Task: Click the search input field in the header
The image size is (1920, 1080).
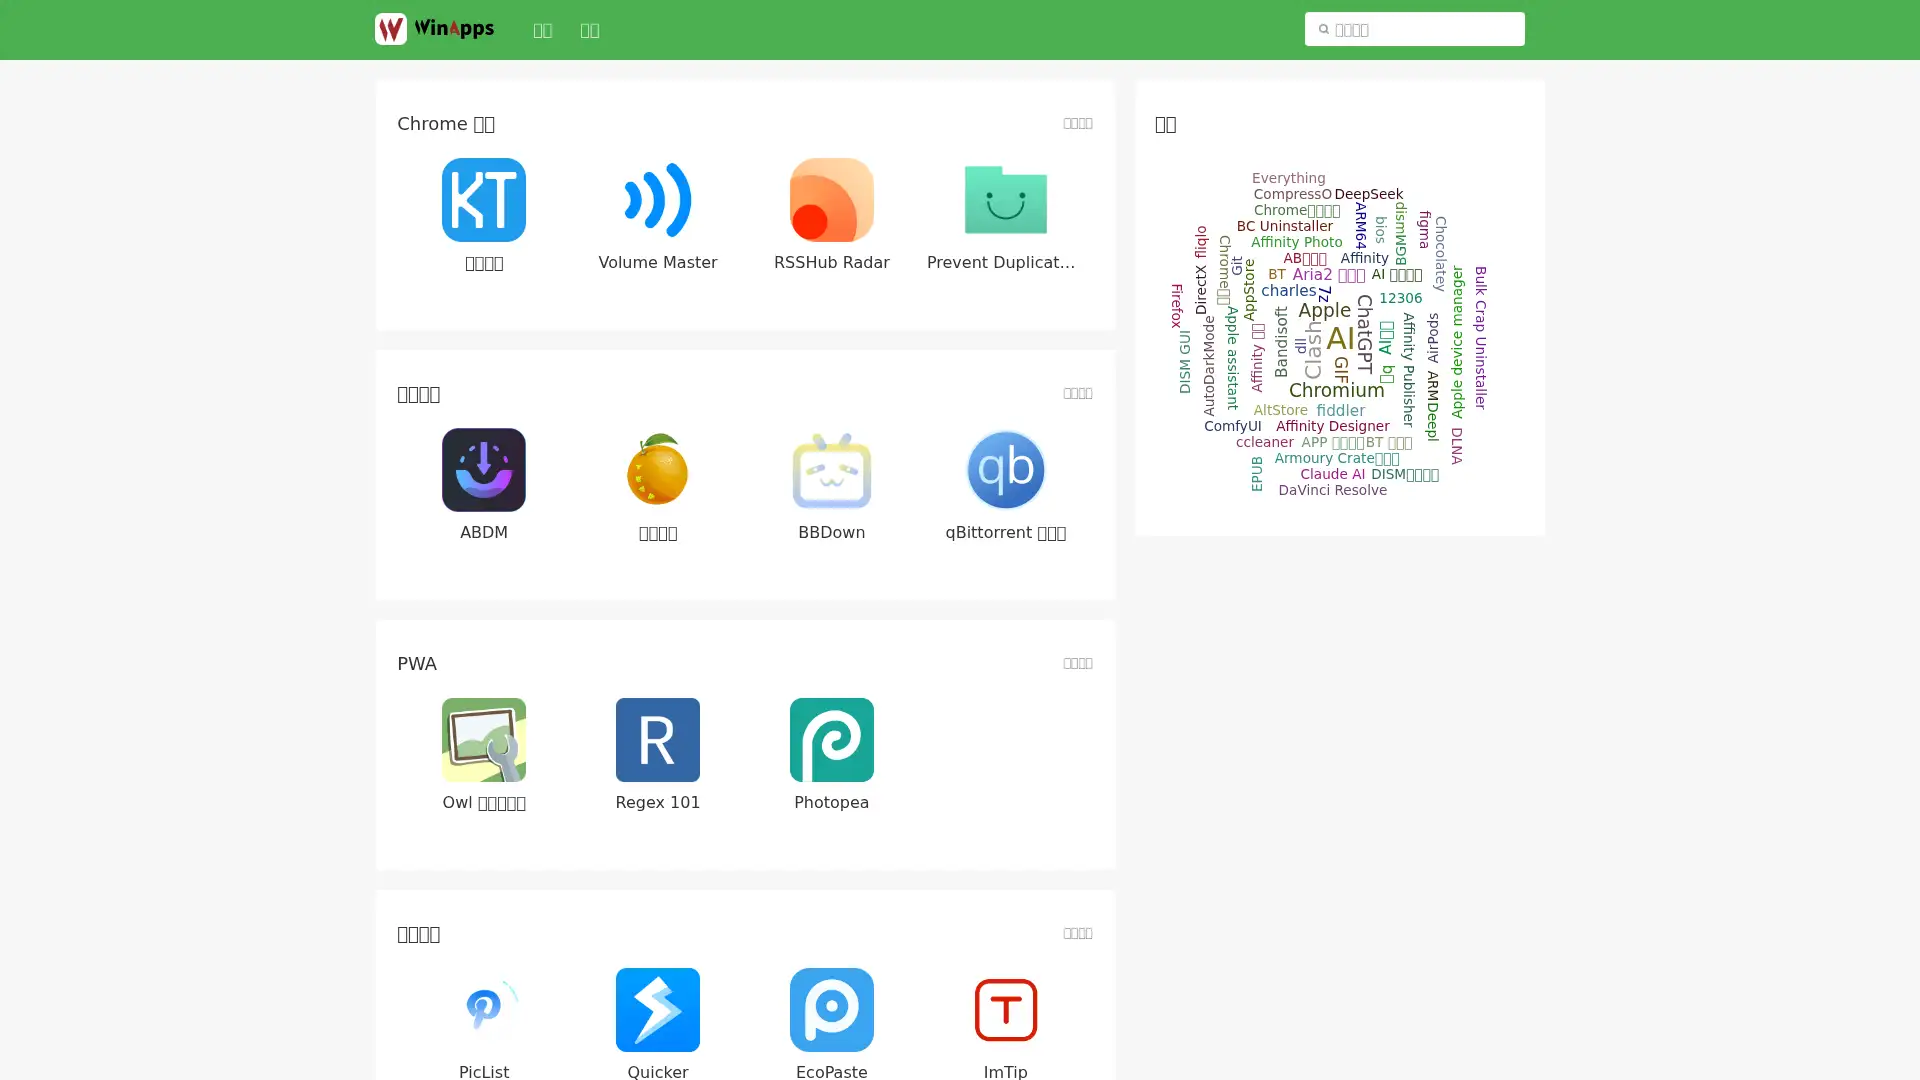Action: point(1414,29)
